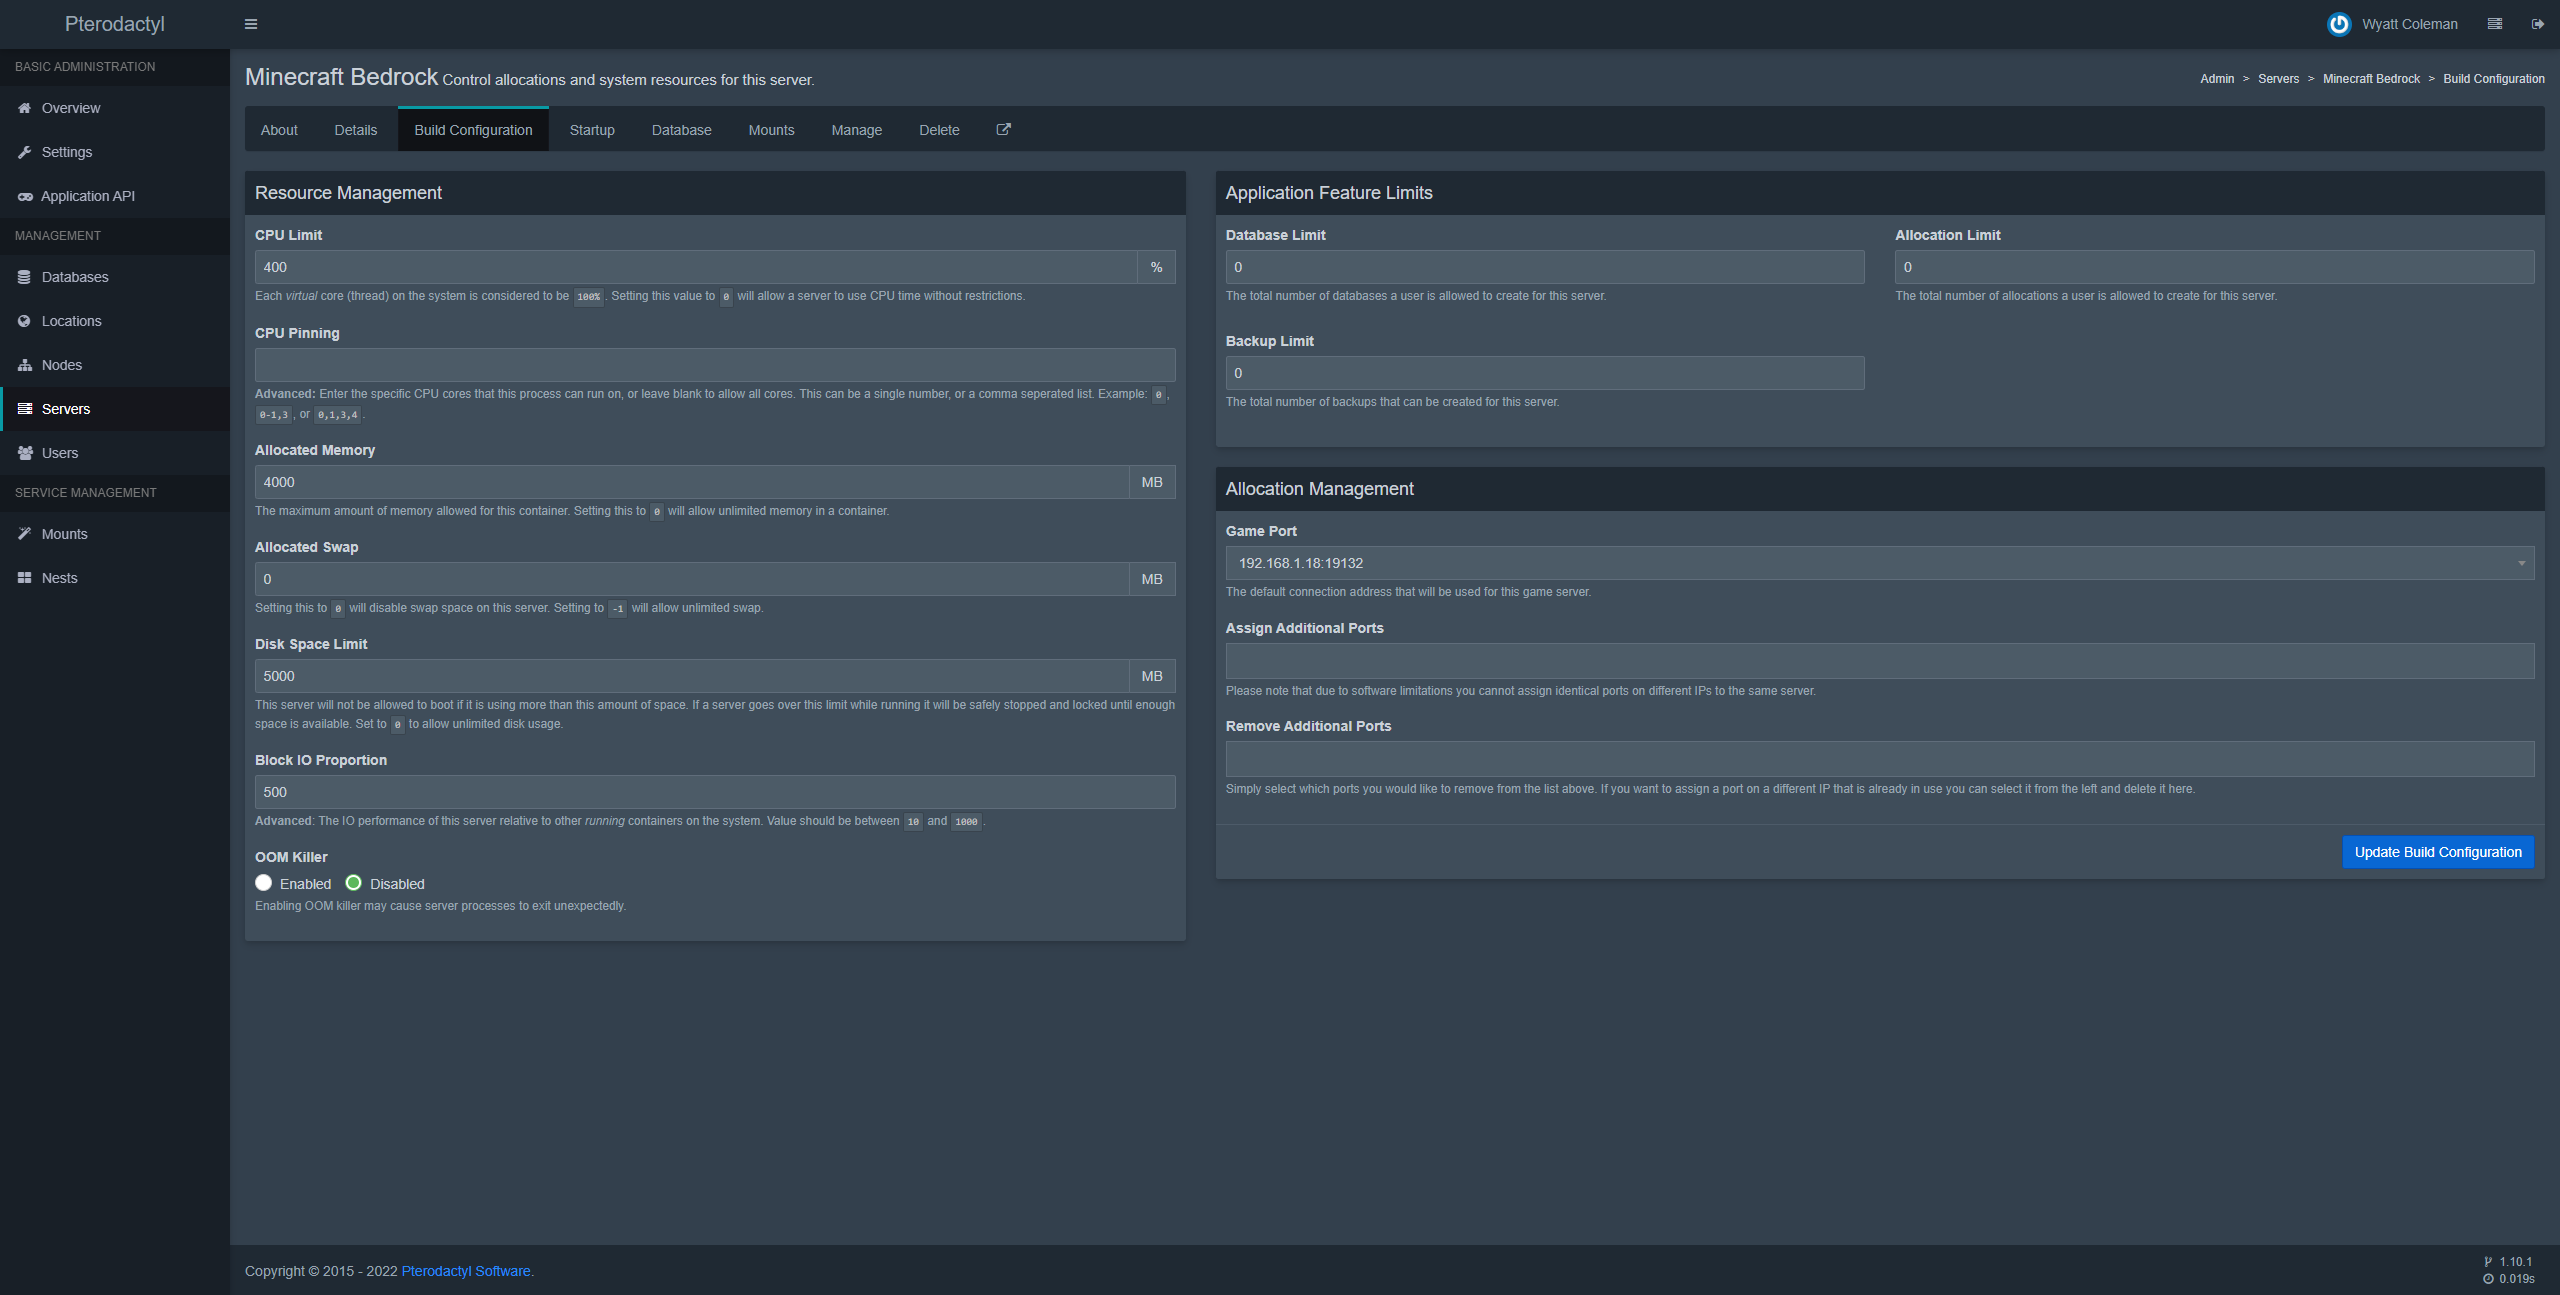Click the Servers breadcrumb link
The width and height of the screenshot is (2560, 1295).
[x=2277, y=79]
